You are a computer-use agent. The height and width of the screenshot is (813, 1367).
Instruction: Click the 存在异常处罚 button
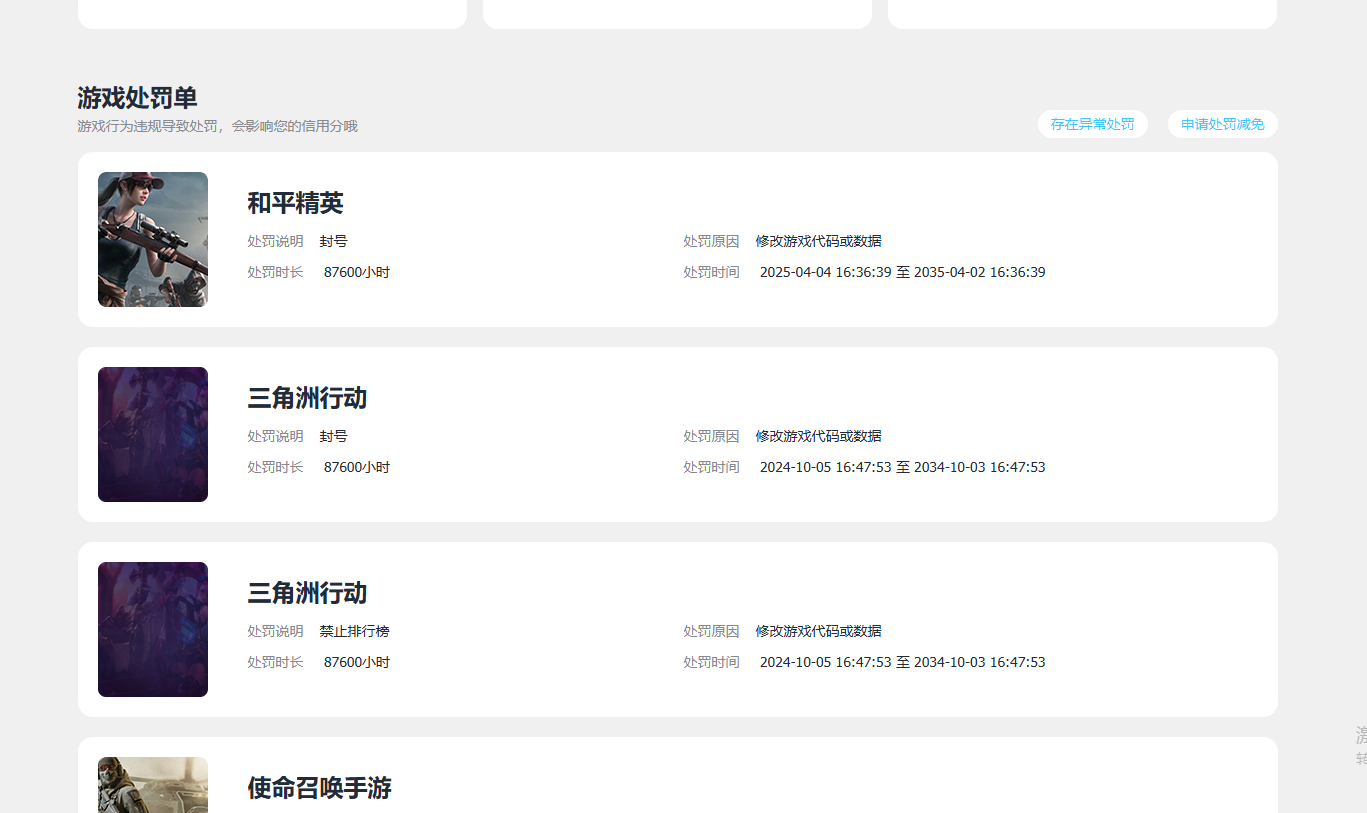tap(1092, 124)
